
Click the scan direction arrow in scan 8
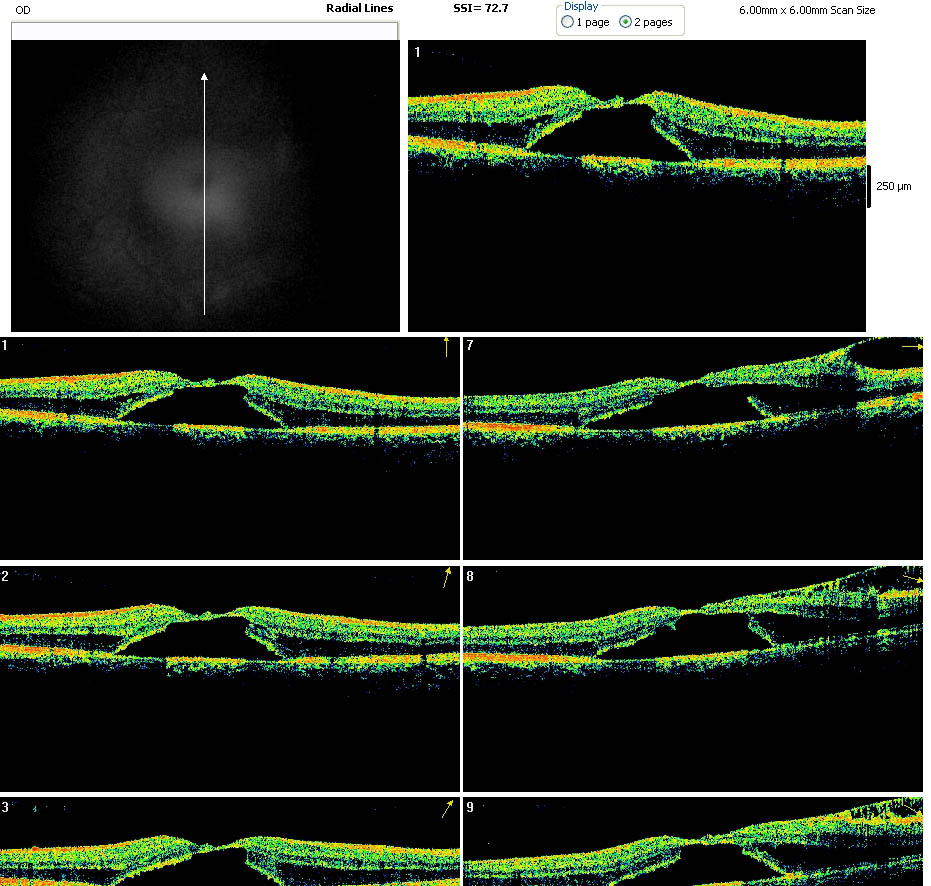click(x=913, y=578)
